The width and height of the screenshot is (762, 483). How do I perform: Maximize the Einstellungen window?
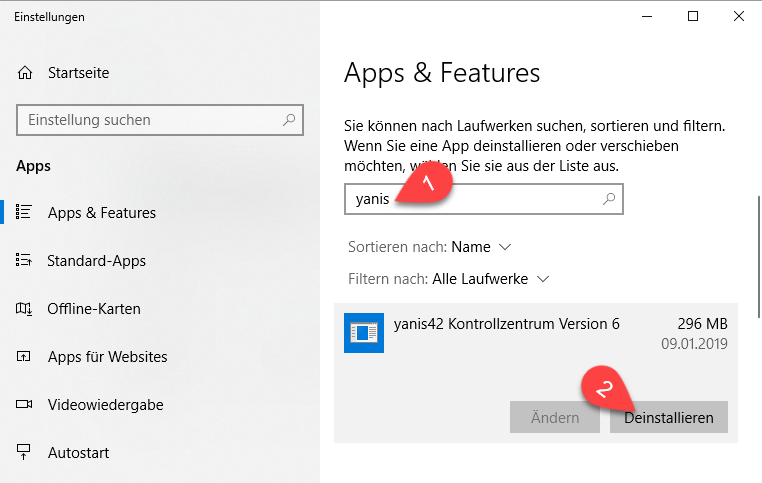point(693,16)
